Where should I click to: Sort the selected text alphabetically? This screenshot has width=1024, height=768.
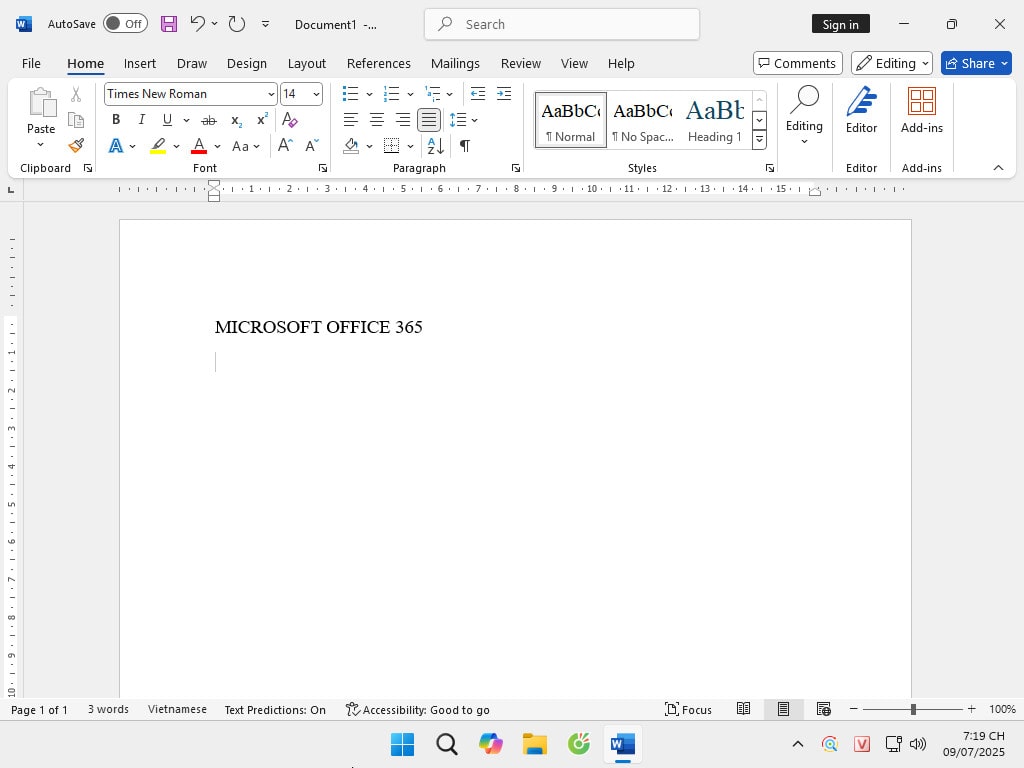(x=436, y=146)
